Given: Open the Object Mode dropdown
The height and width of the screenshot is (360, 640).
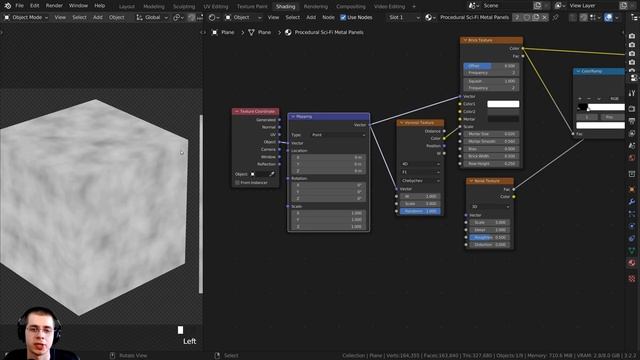Looking at the screenshot, I should click(26, 18).
